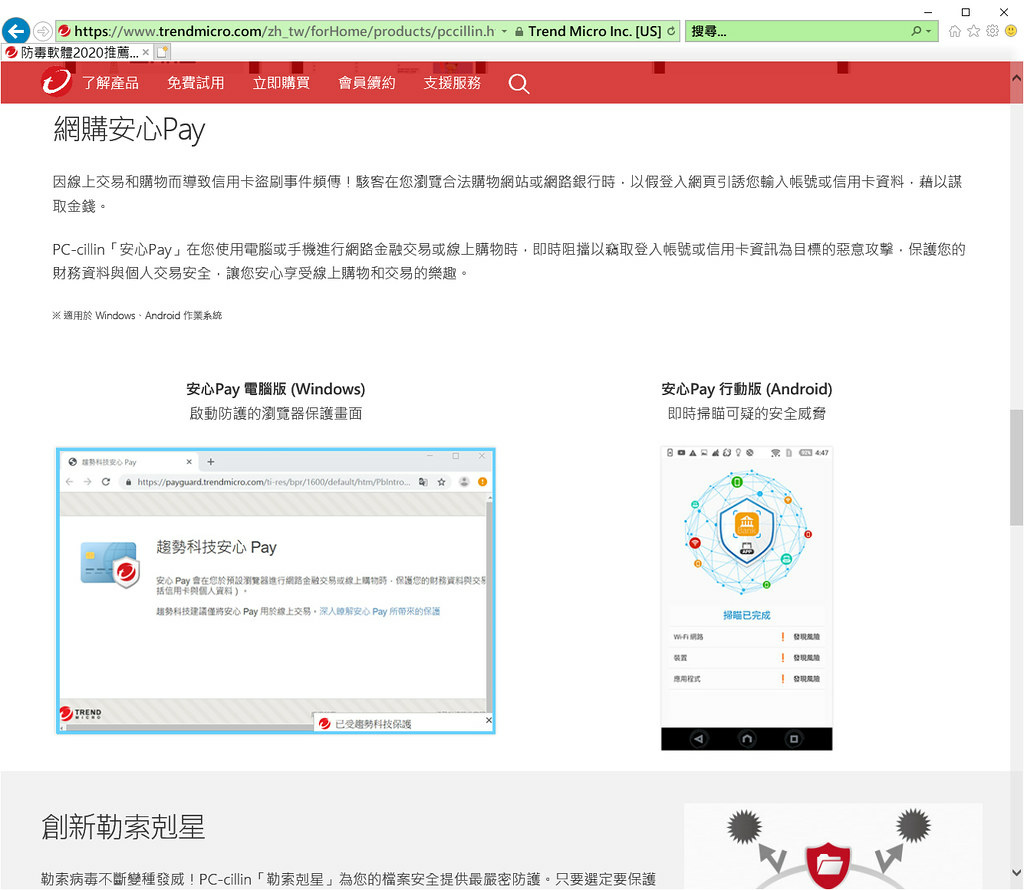This screenshot has width=1024, height=890.
Task: Close the 防毒軟體2020推薦 tab
Action: [x=146, y=52]
